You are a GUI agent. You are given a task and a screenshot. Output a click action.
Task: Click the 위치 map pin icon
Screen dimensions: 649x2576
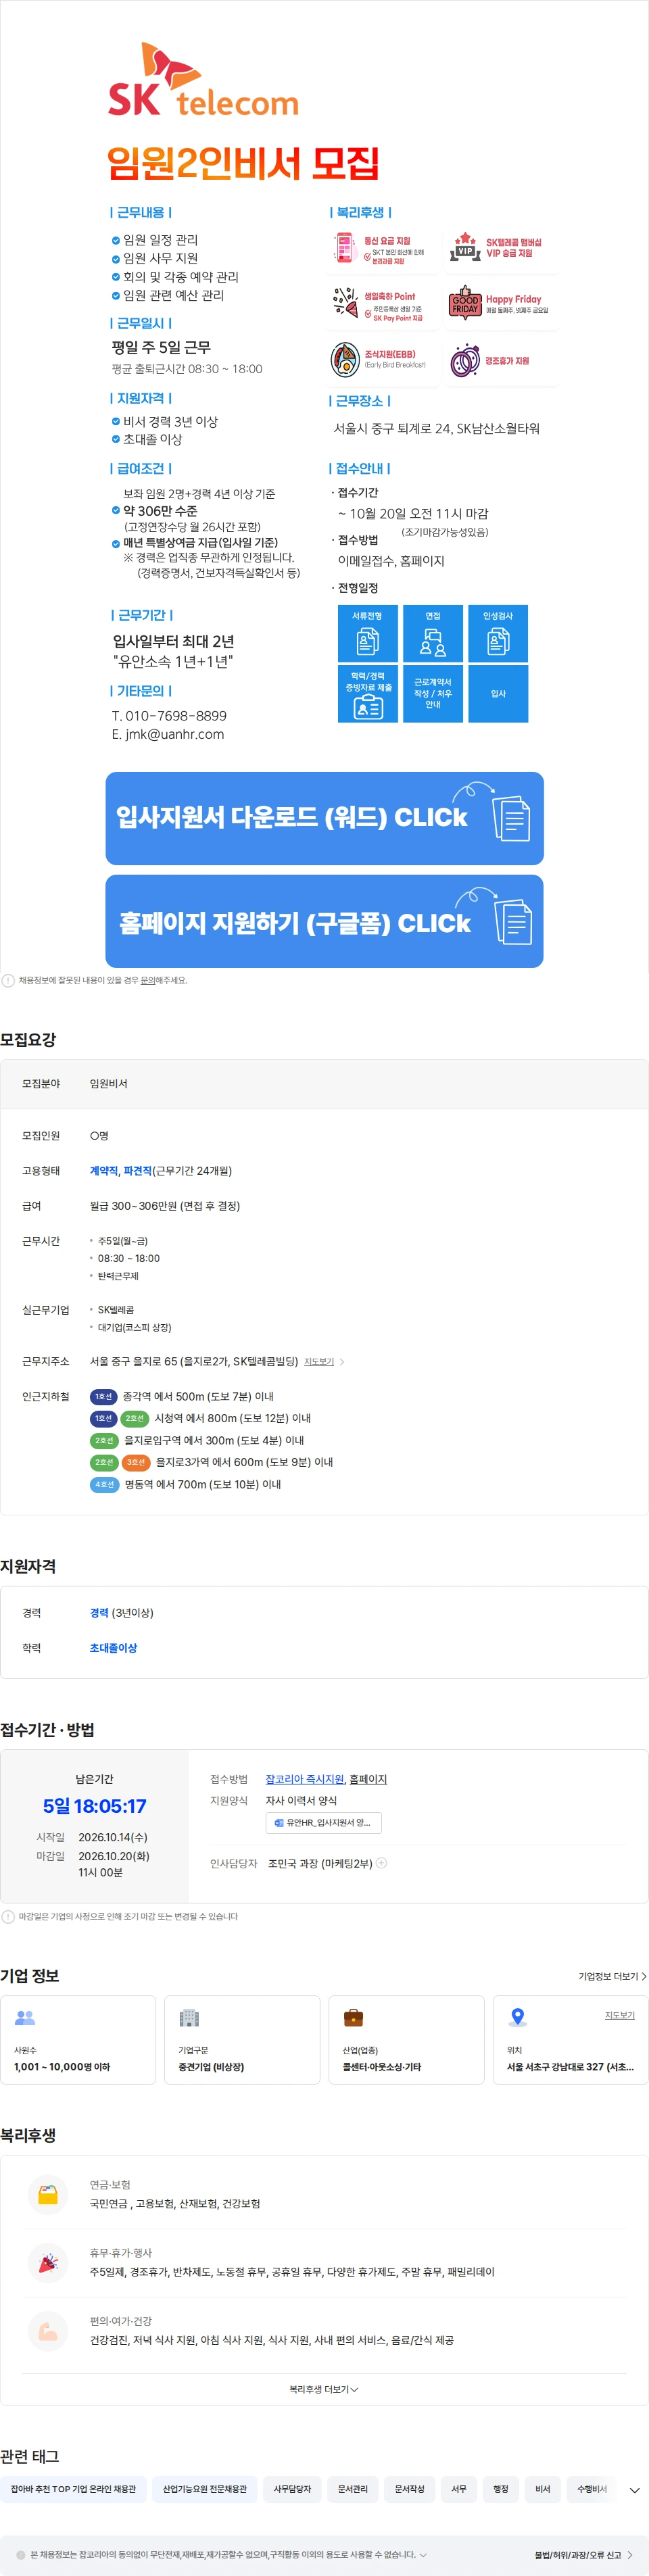click(517, 2018)
